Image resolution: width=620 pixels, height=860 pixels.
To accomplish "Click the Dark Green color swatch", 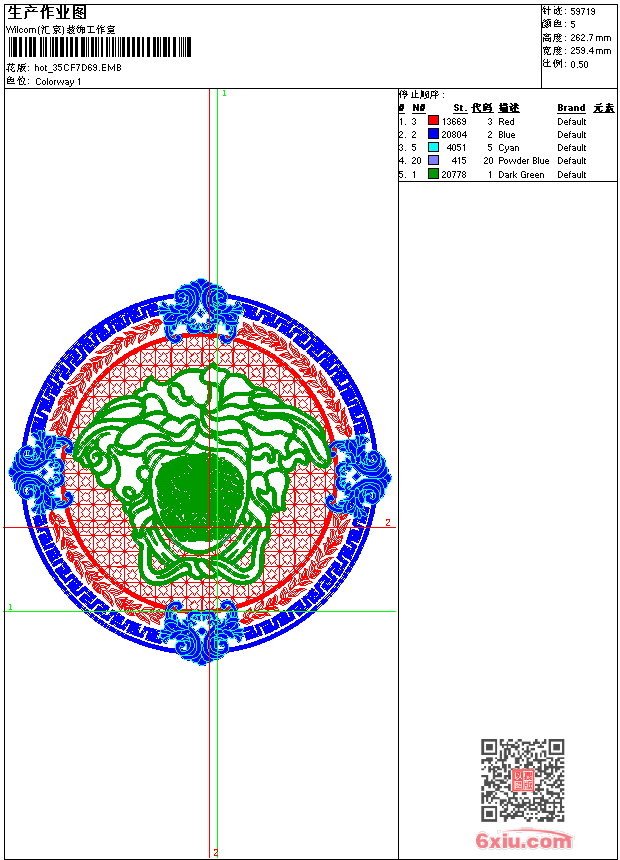I will 433,174.
